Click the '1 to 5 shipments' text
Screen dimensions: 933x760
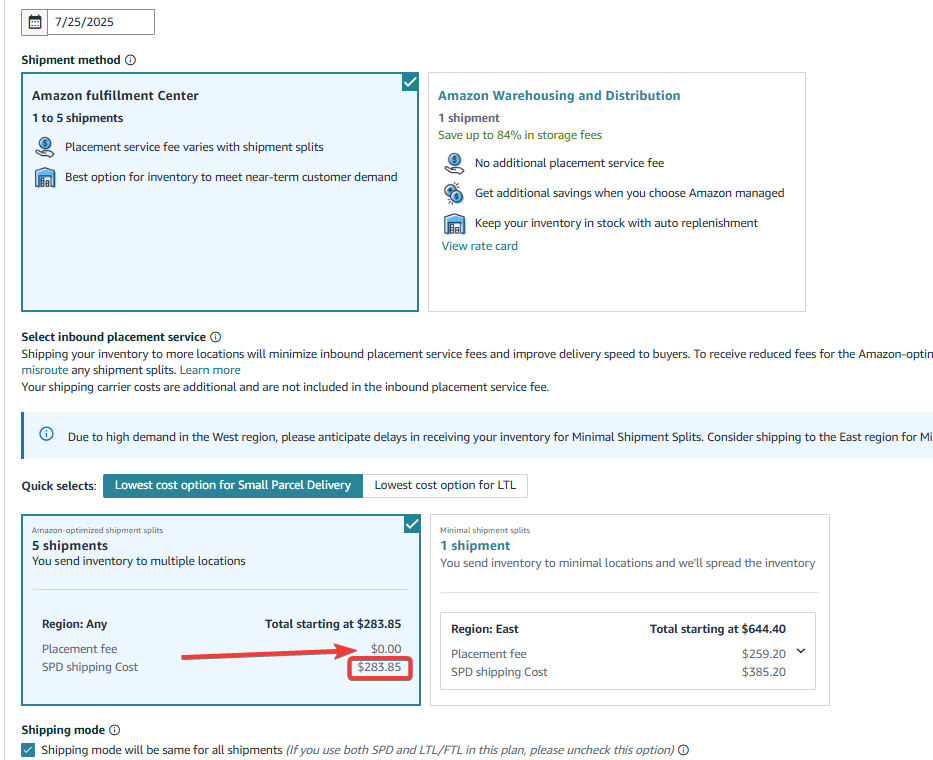click(x=78, y=118)
